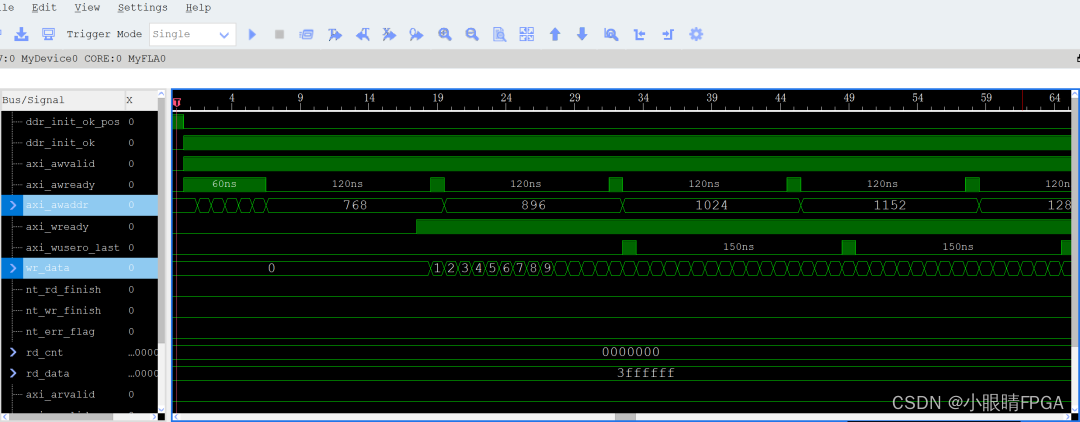Viewport: 1080px width, 422px height.
Task: Click the go to next edge icon
Action: click(x=667, y=34)
